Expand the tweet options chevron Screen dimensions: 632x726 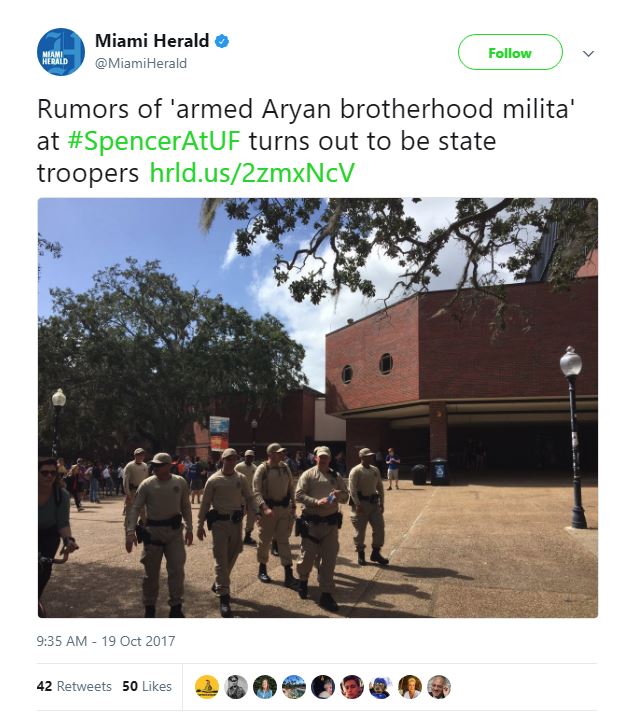tap(588, 54)
